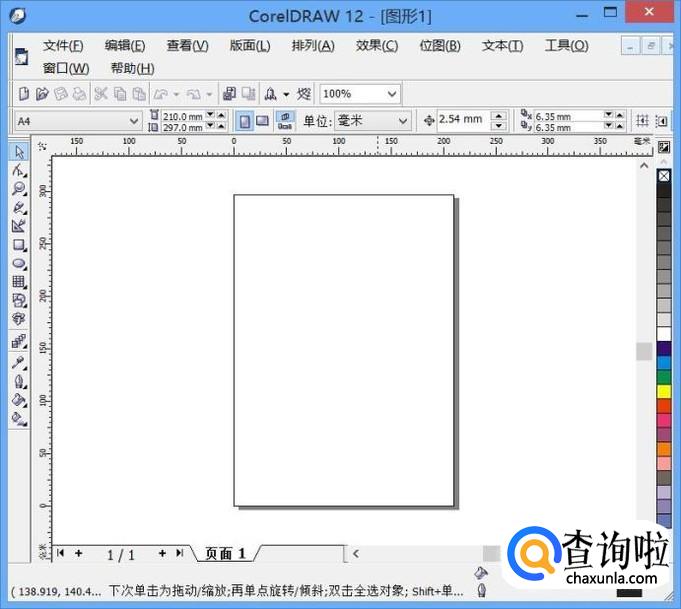Select the Graph Paper tool
This screenshot has height=609, width=681.
18,282
